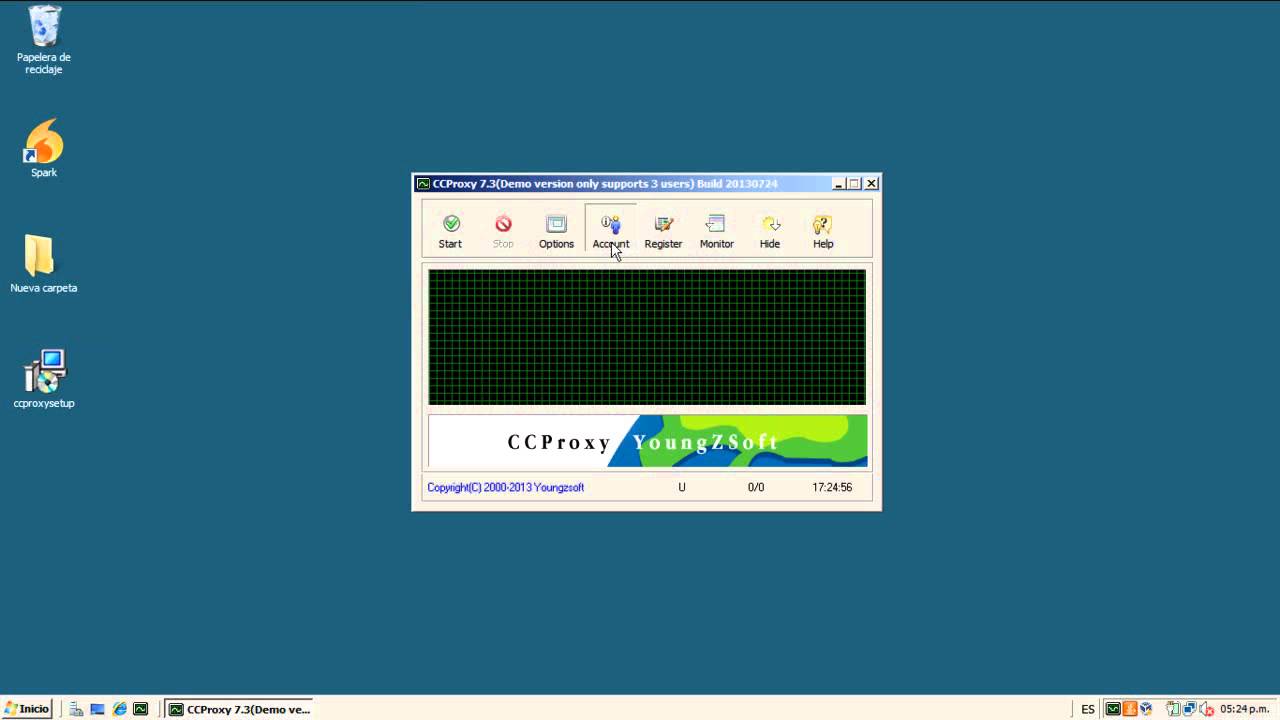Launch Server Manager from quick launch
This screenshot has width=1280, height=720.
pos(76,709)
